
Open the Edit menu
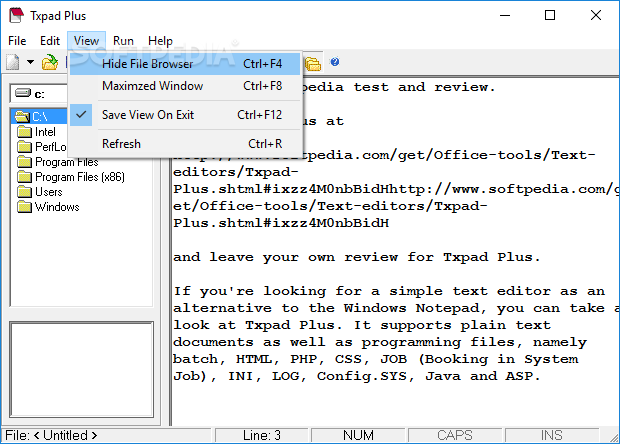tap(50, 41)
